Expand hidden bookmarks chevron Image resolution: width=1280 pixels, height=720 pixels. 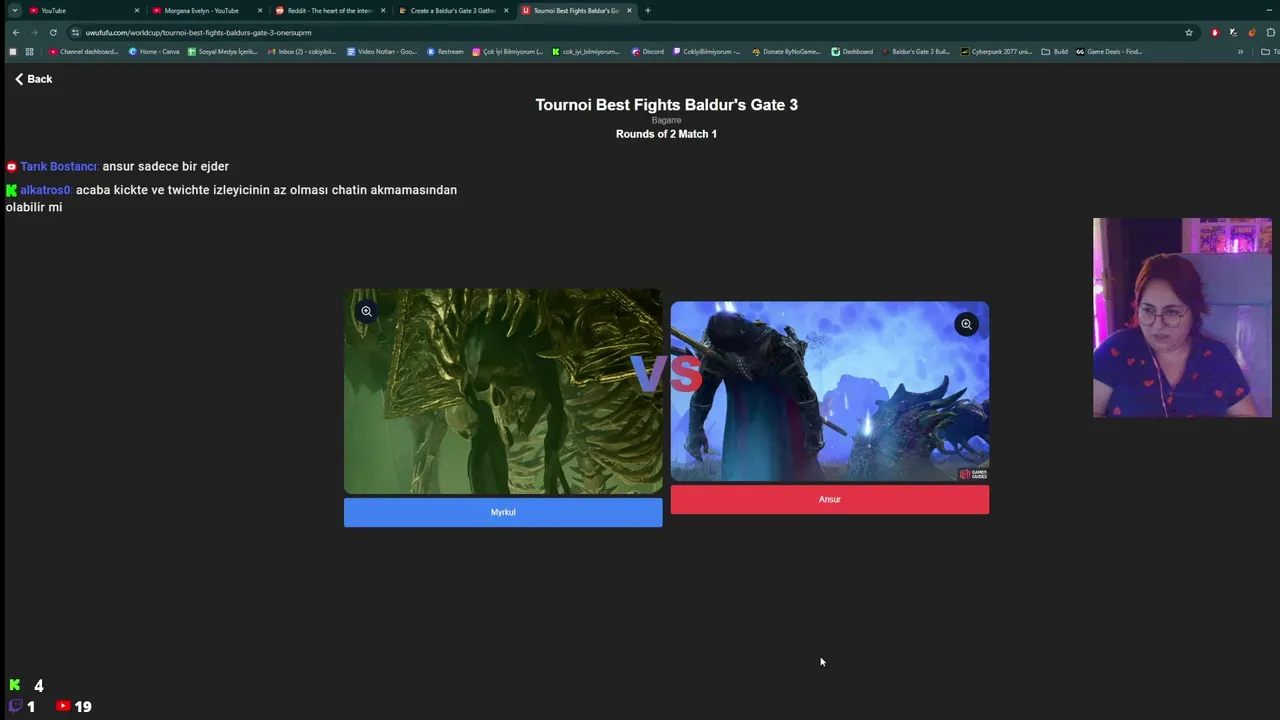point(1240,52)
